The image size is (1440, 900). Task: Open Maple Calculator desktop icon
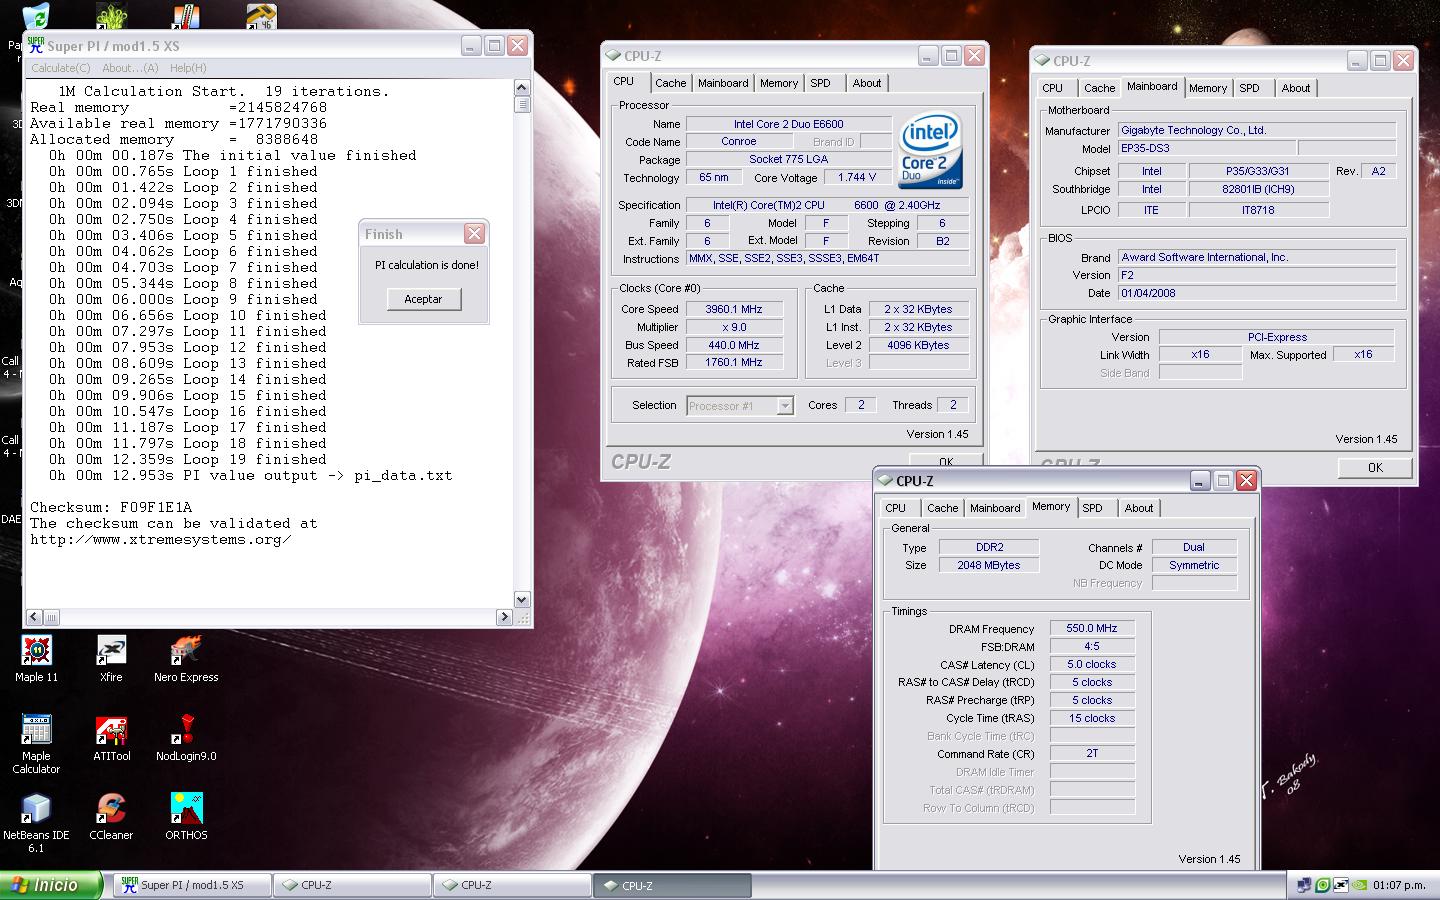coord(36,744)
